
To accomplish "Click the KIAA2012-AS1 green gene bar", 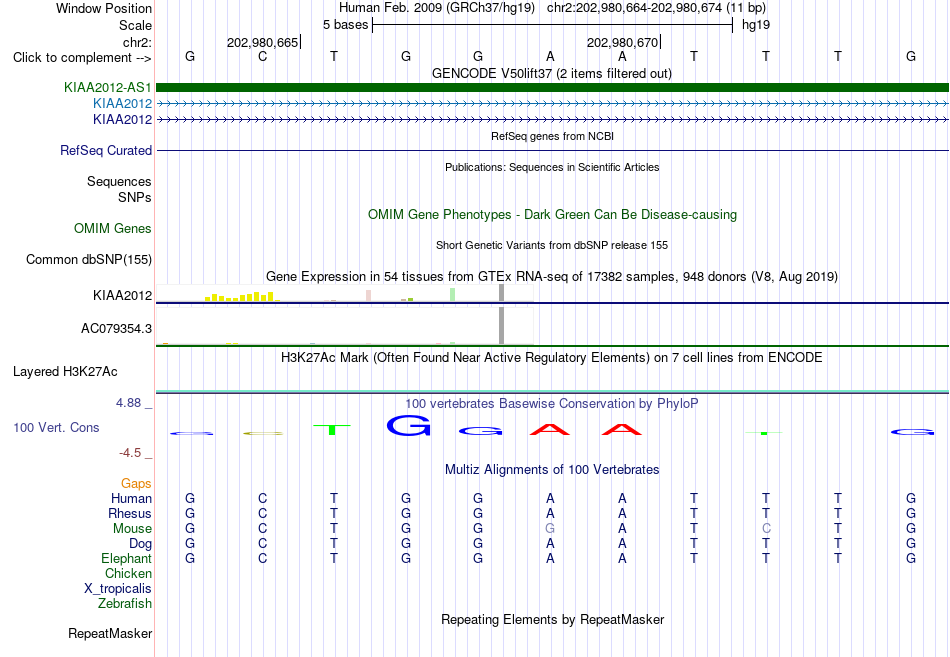I will [x=552, y=87].
